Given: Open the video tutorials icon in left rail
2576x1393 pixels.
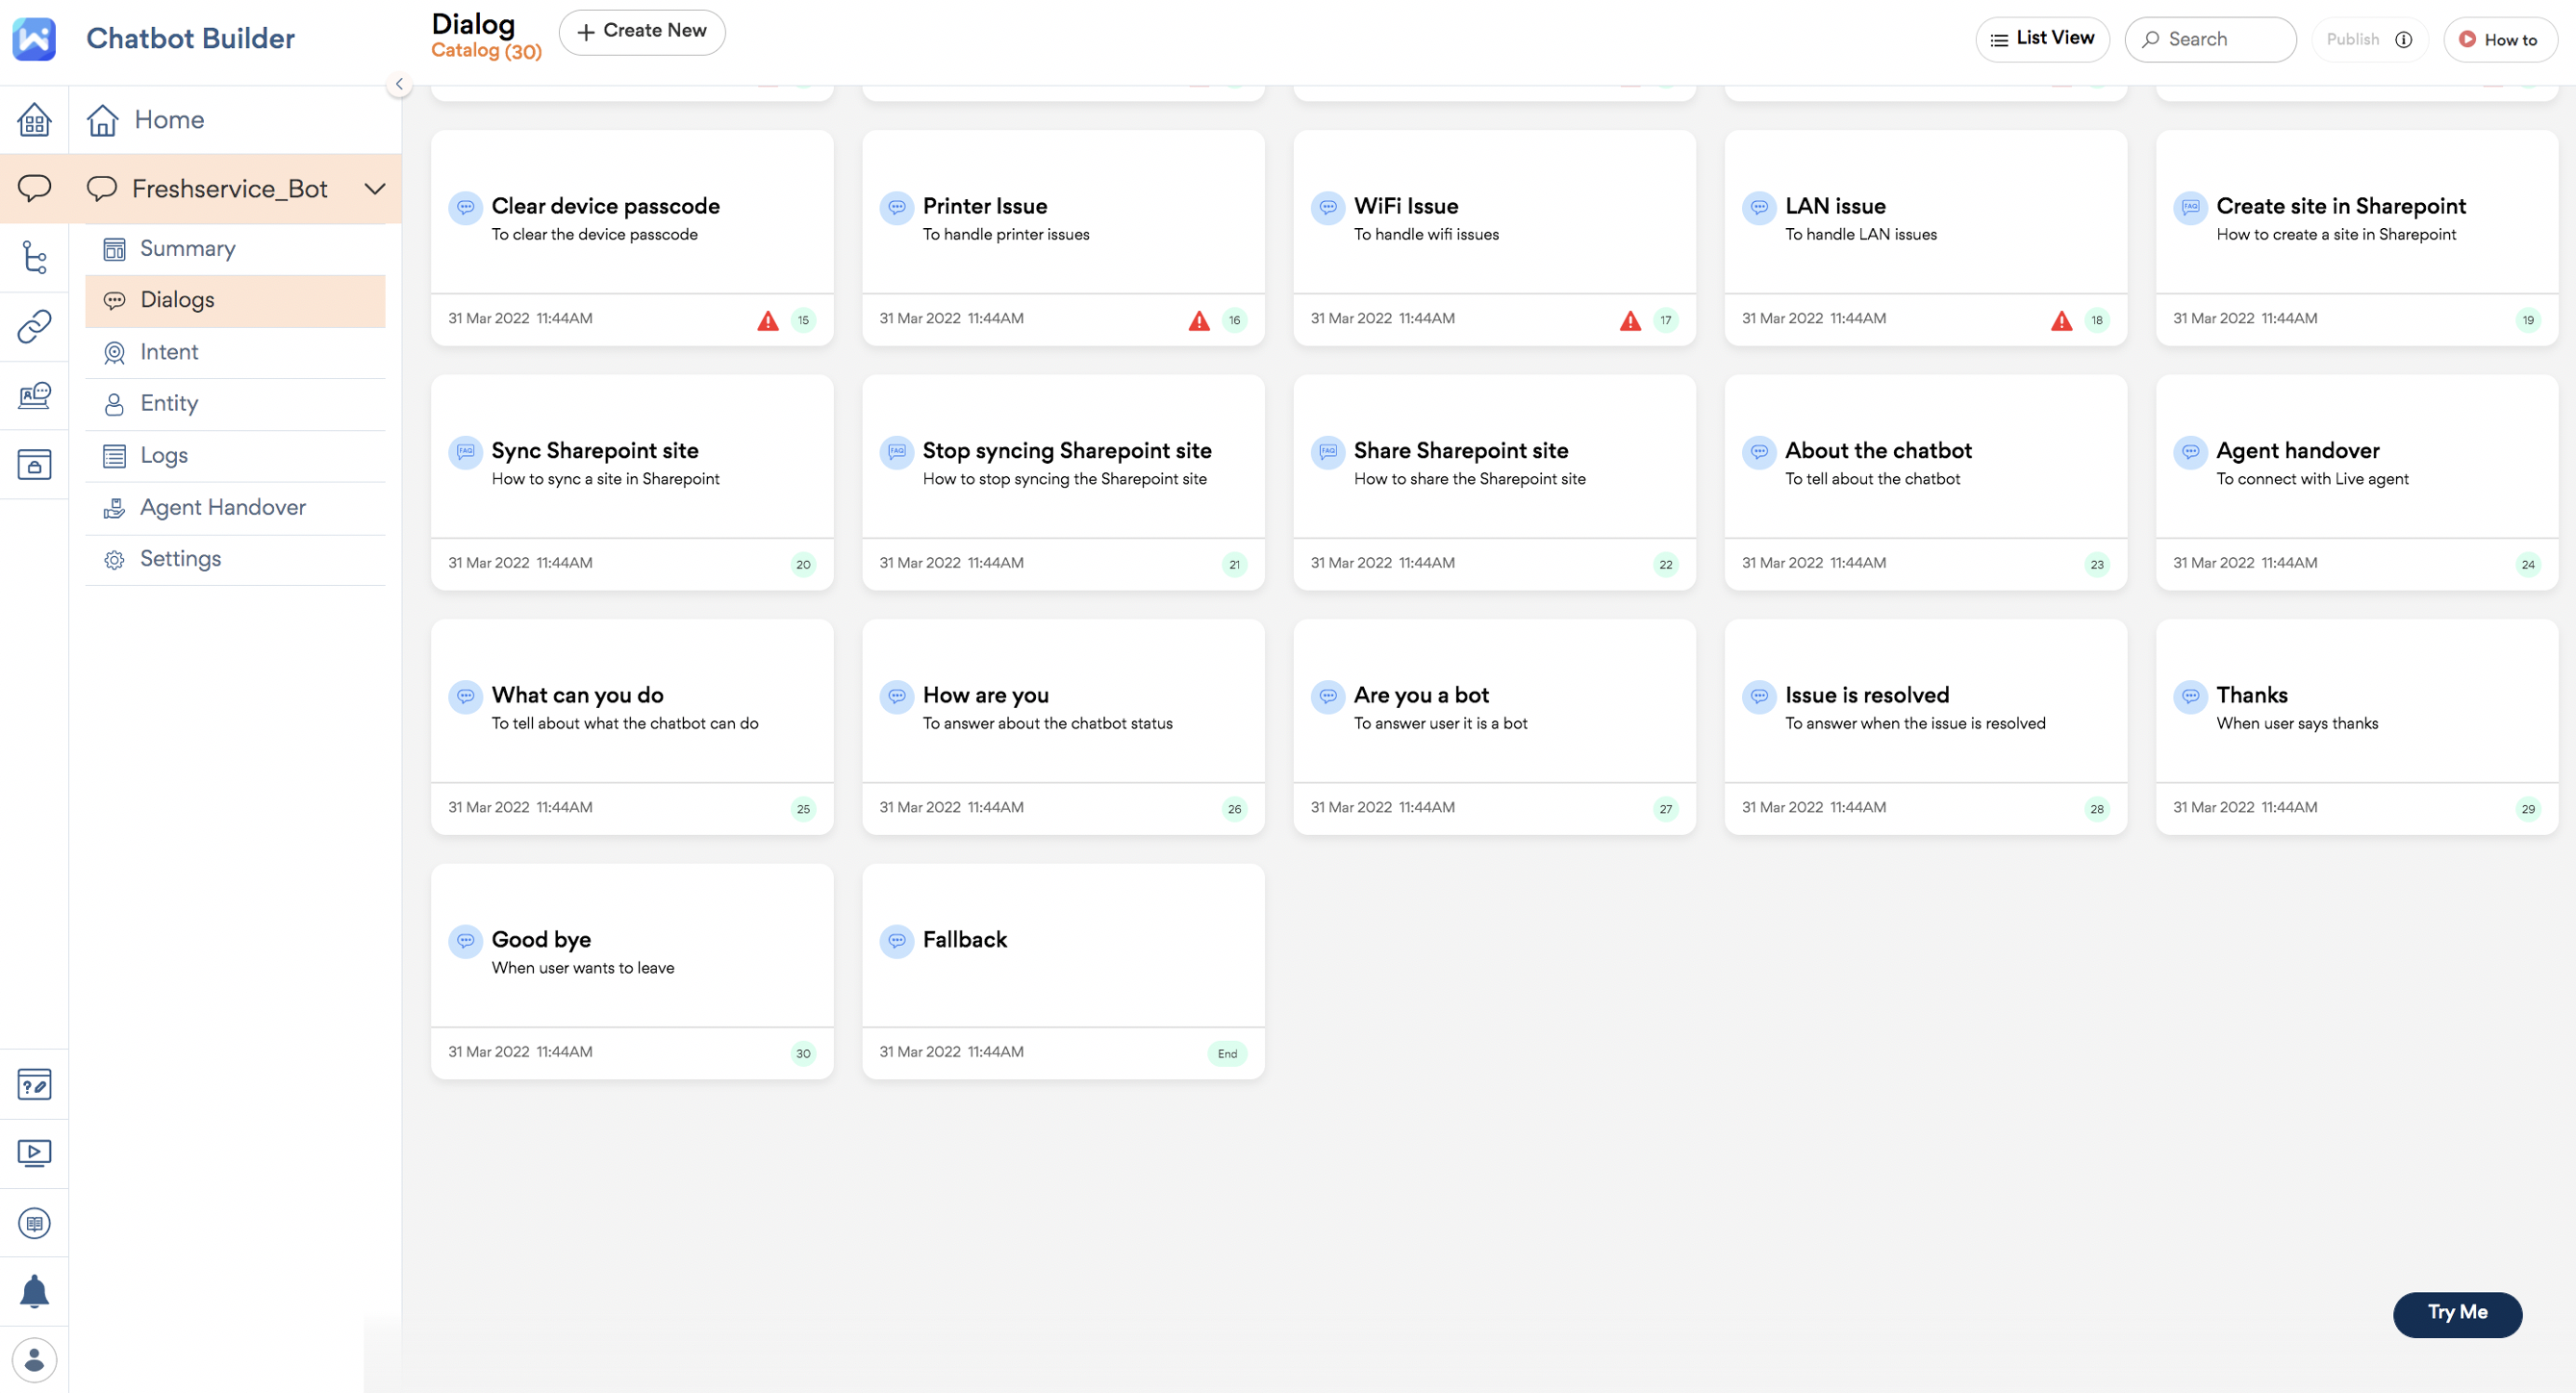Looking at the screenshot, I should [34, 1153].
